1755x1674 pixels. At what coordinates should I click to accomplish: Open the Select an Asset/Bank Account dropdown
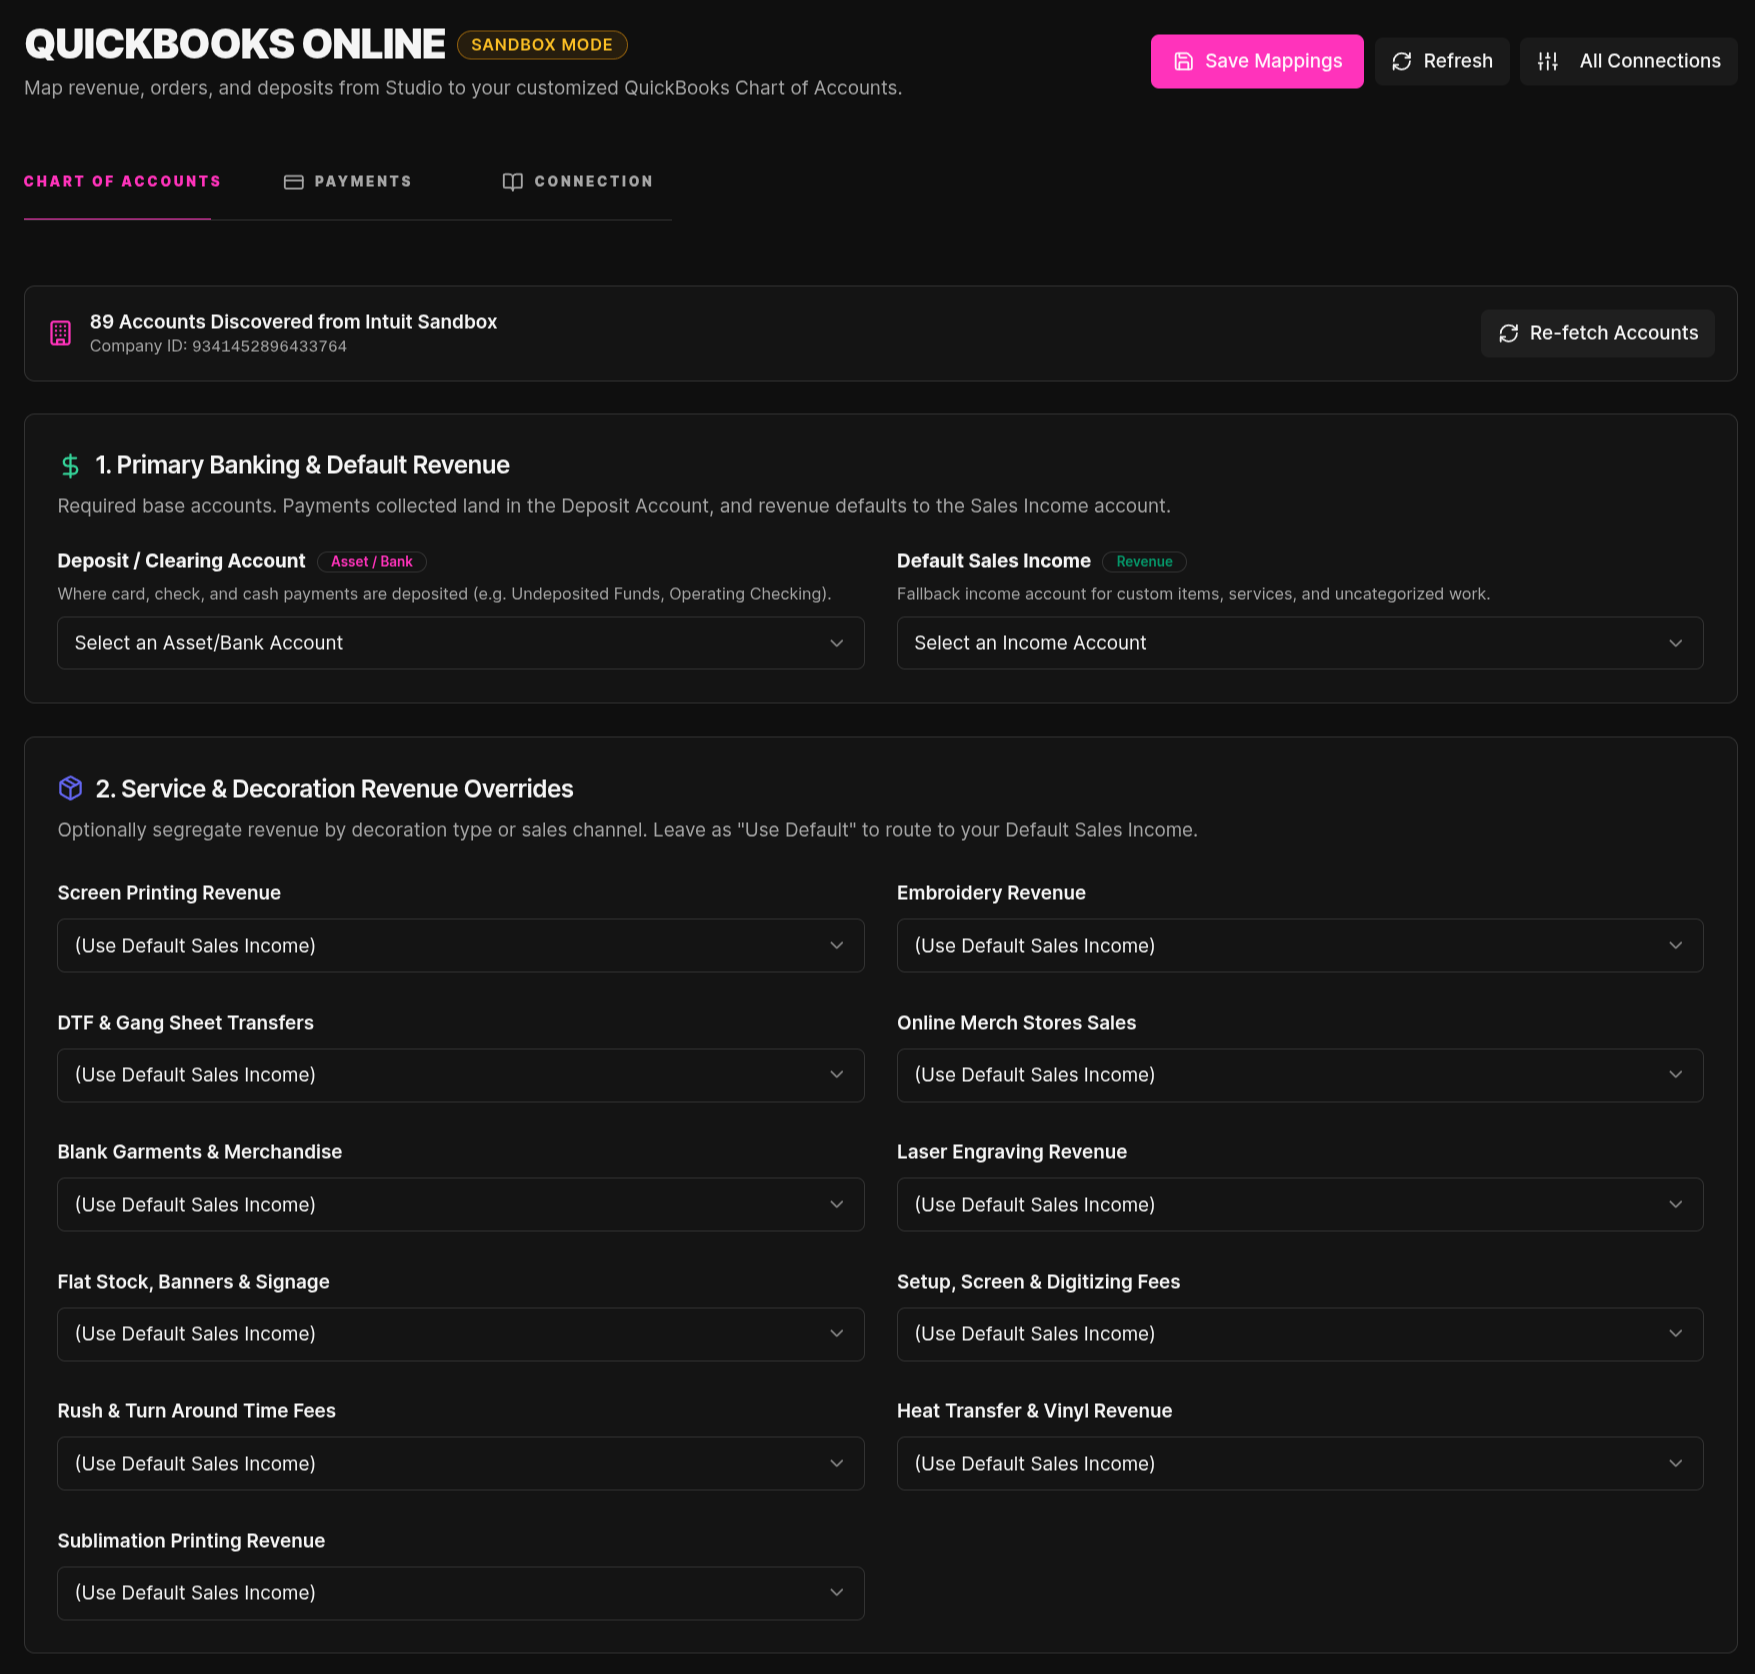[460, 643]
